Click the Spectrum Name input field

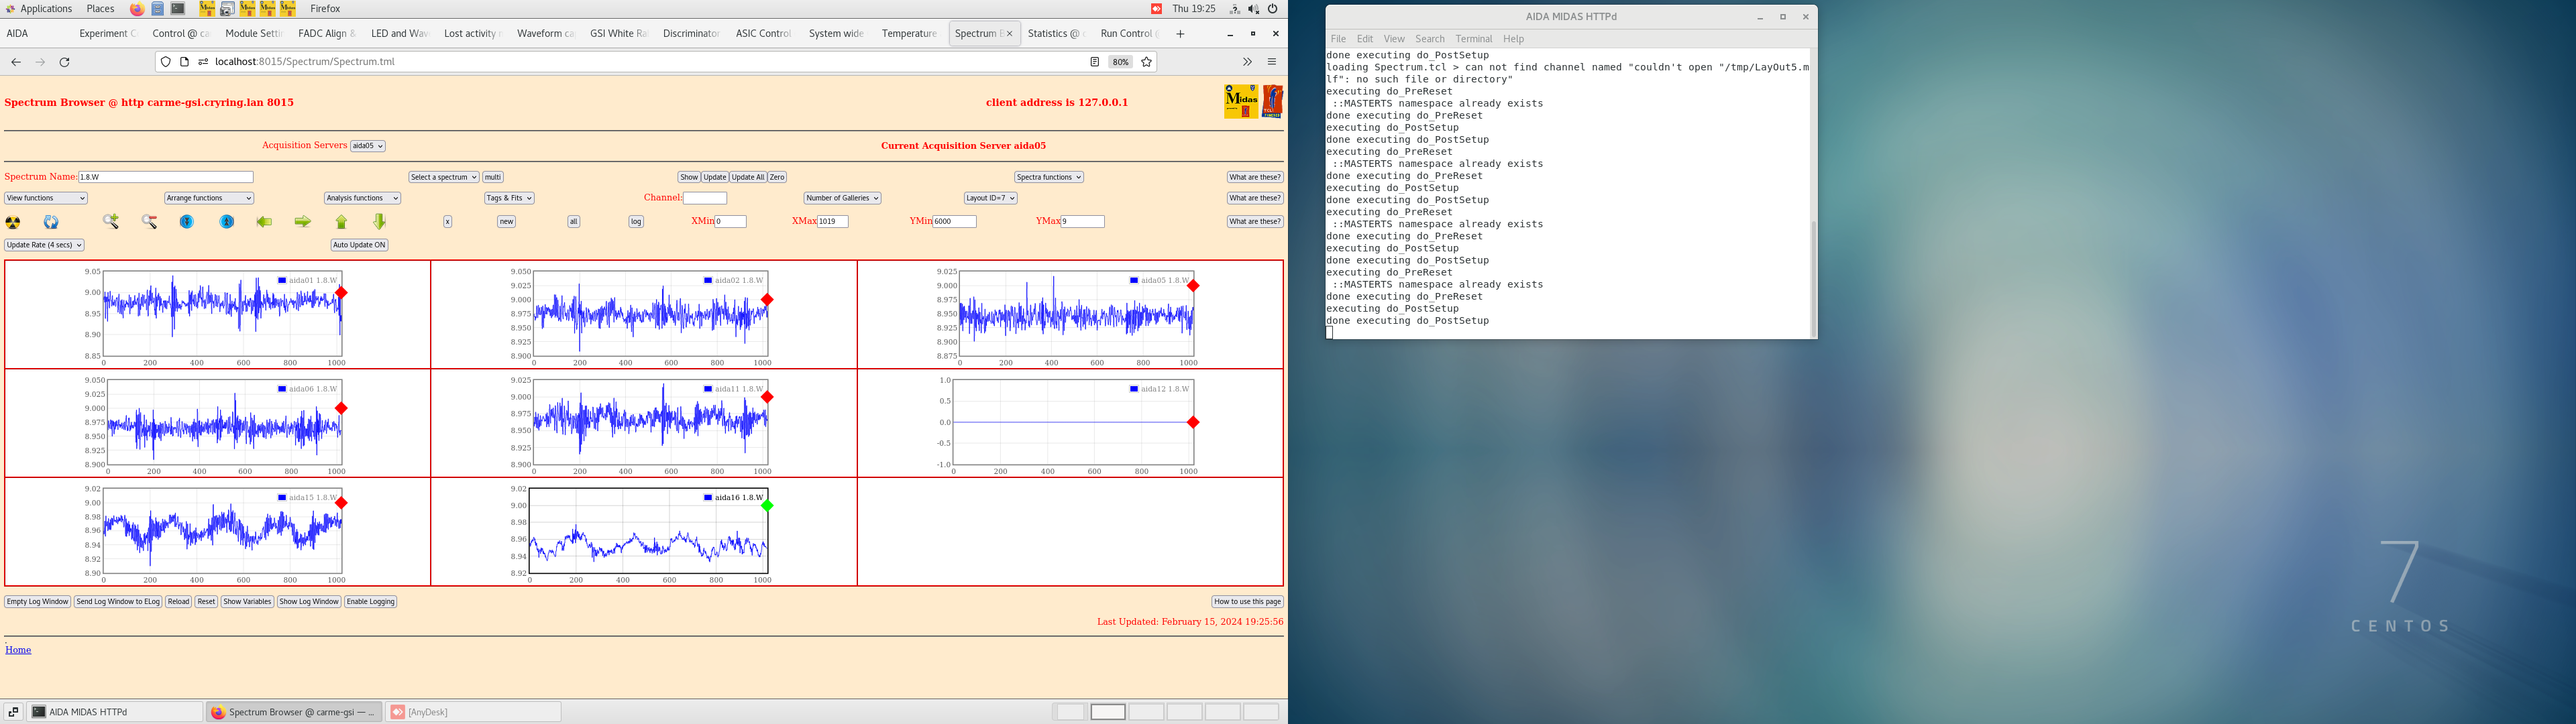coord(166,177)
